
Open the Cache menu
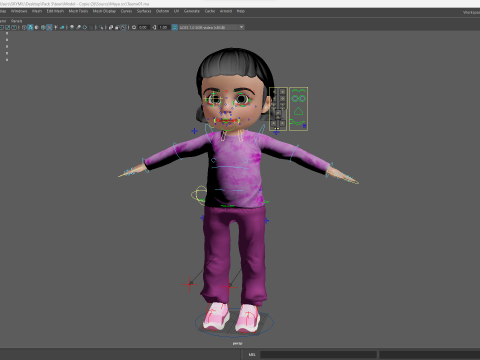point(210,11)
